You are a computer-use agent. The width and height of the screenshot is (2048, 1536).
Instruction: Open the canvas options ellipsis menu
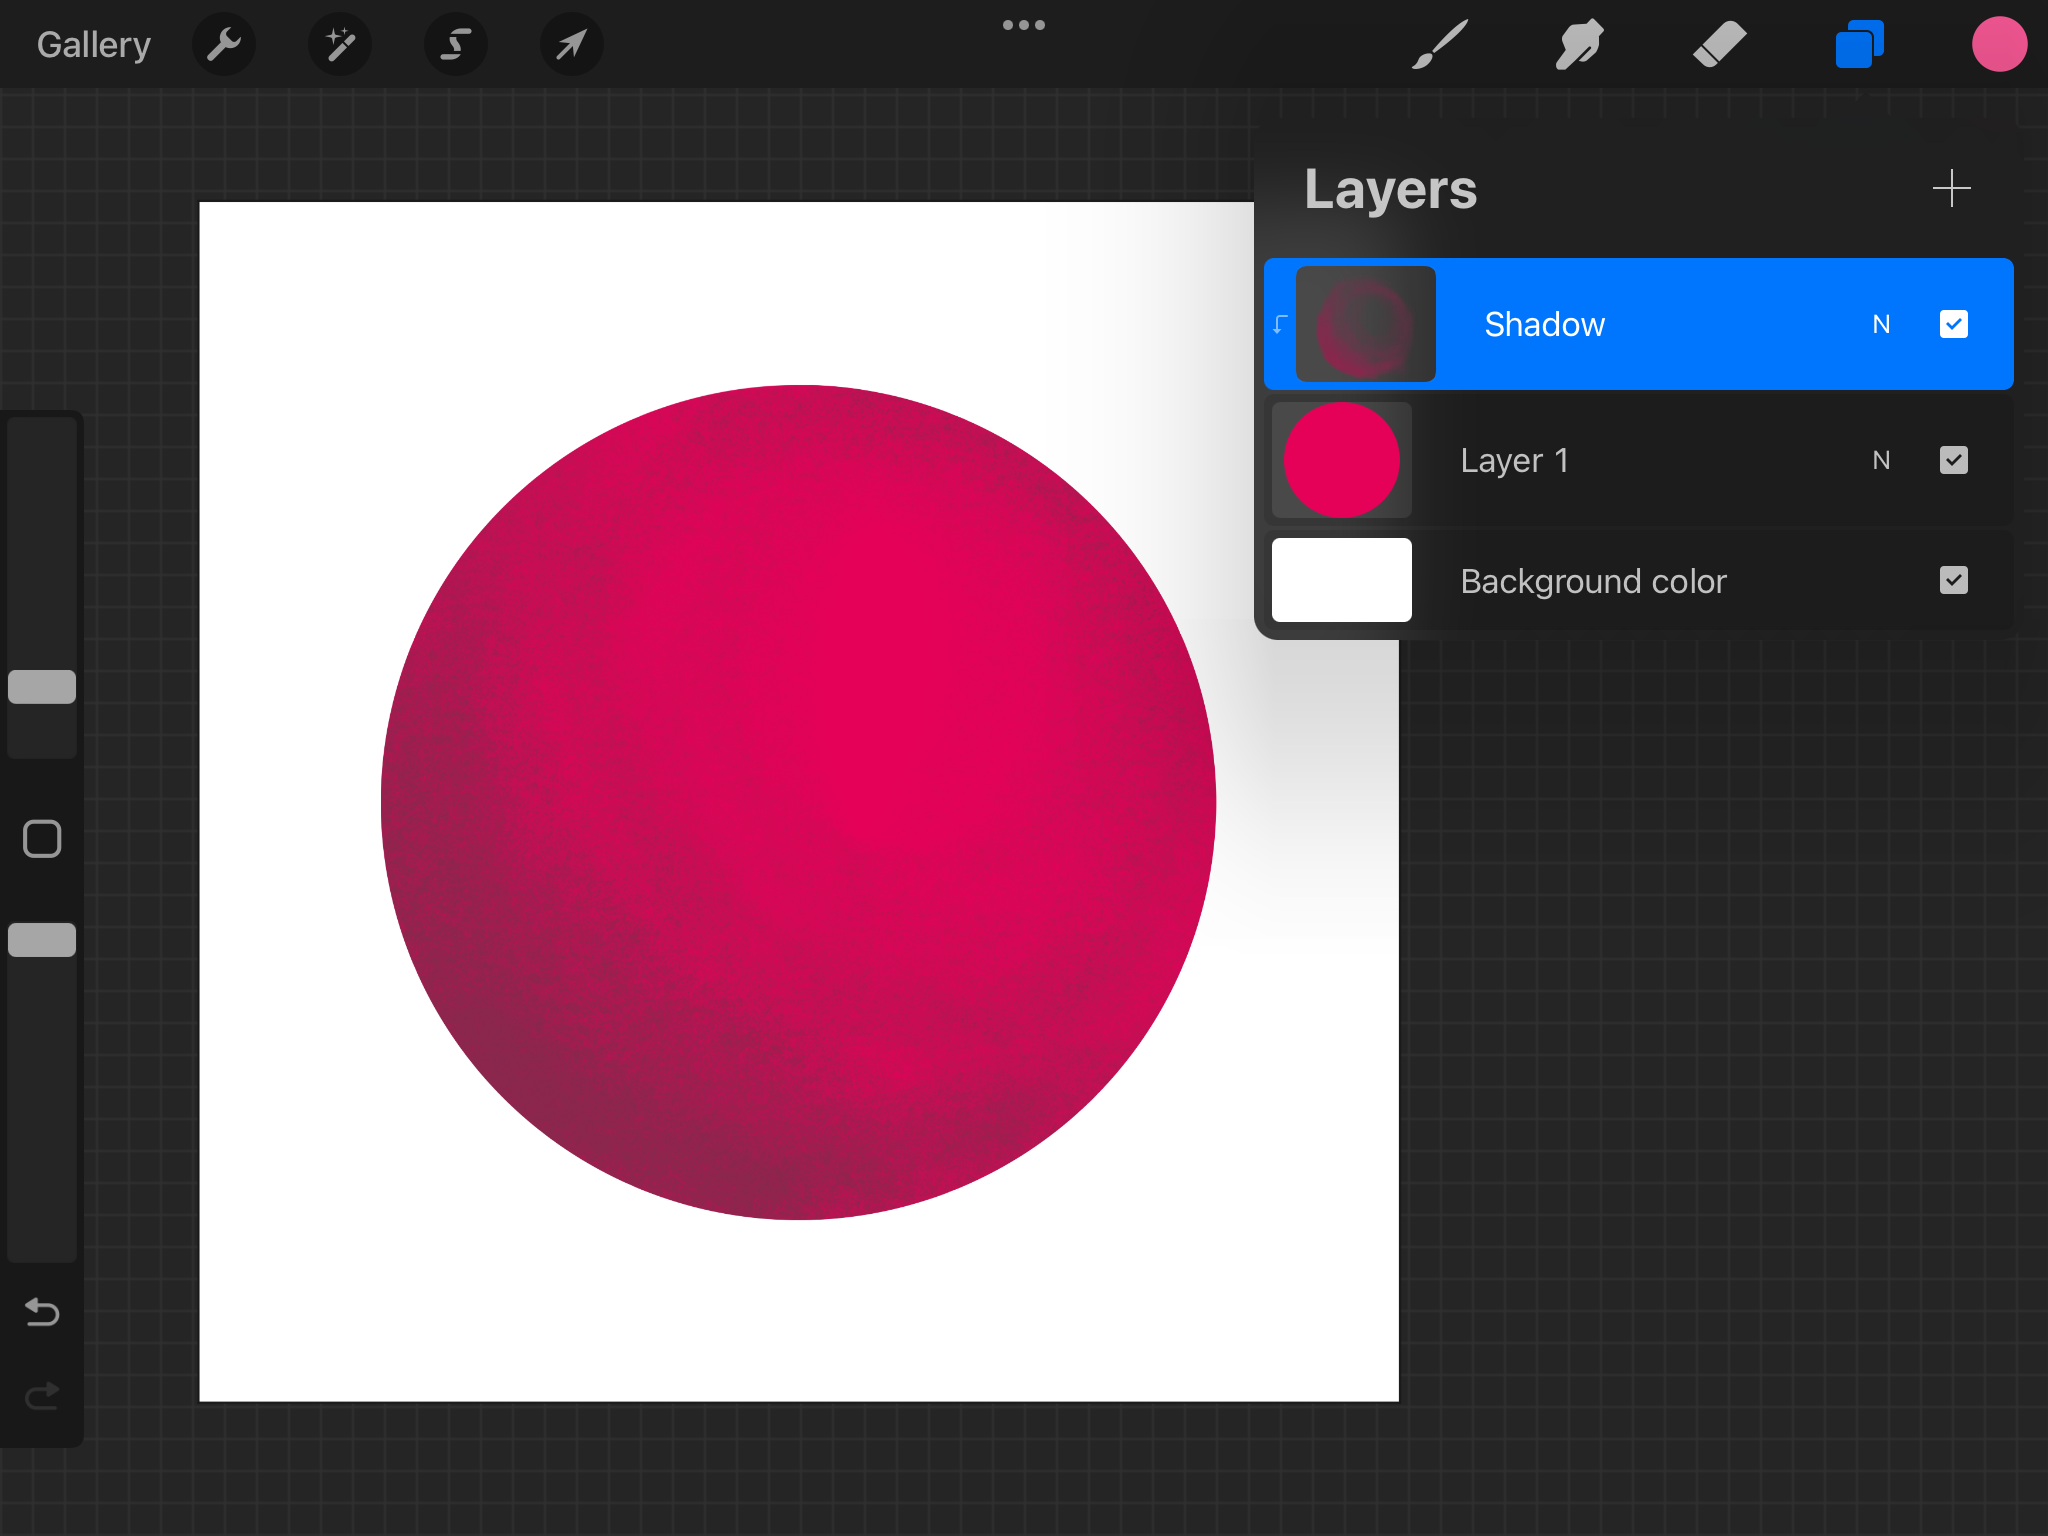[1024, 25]
